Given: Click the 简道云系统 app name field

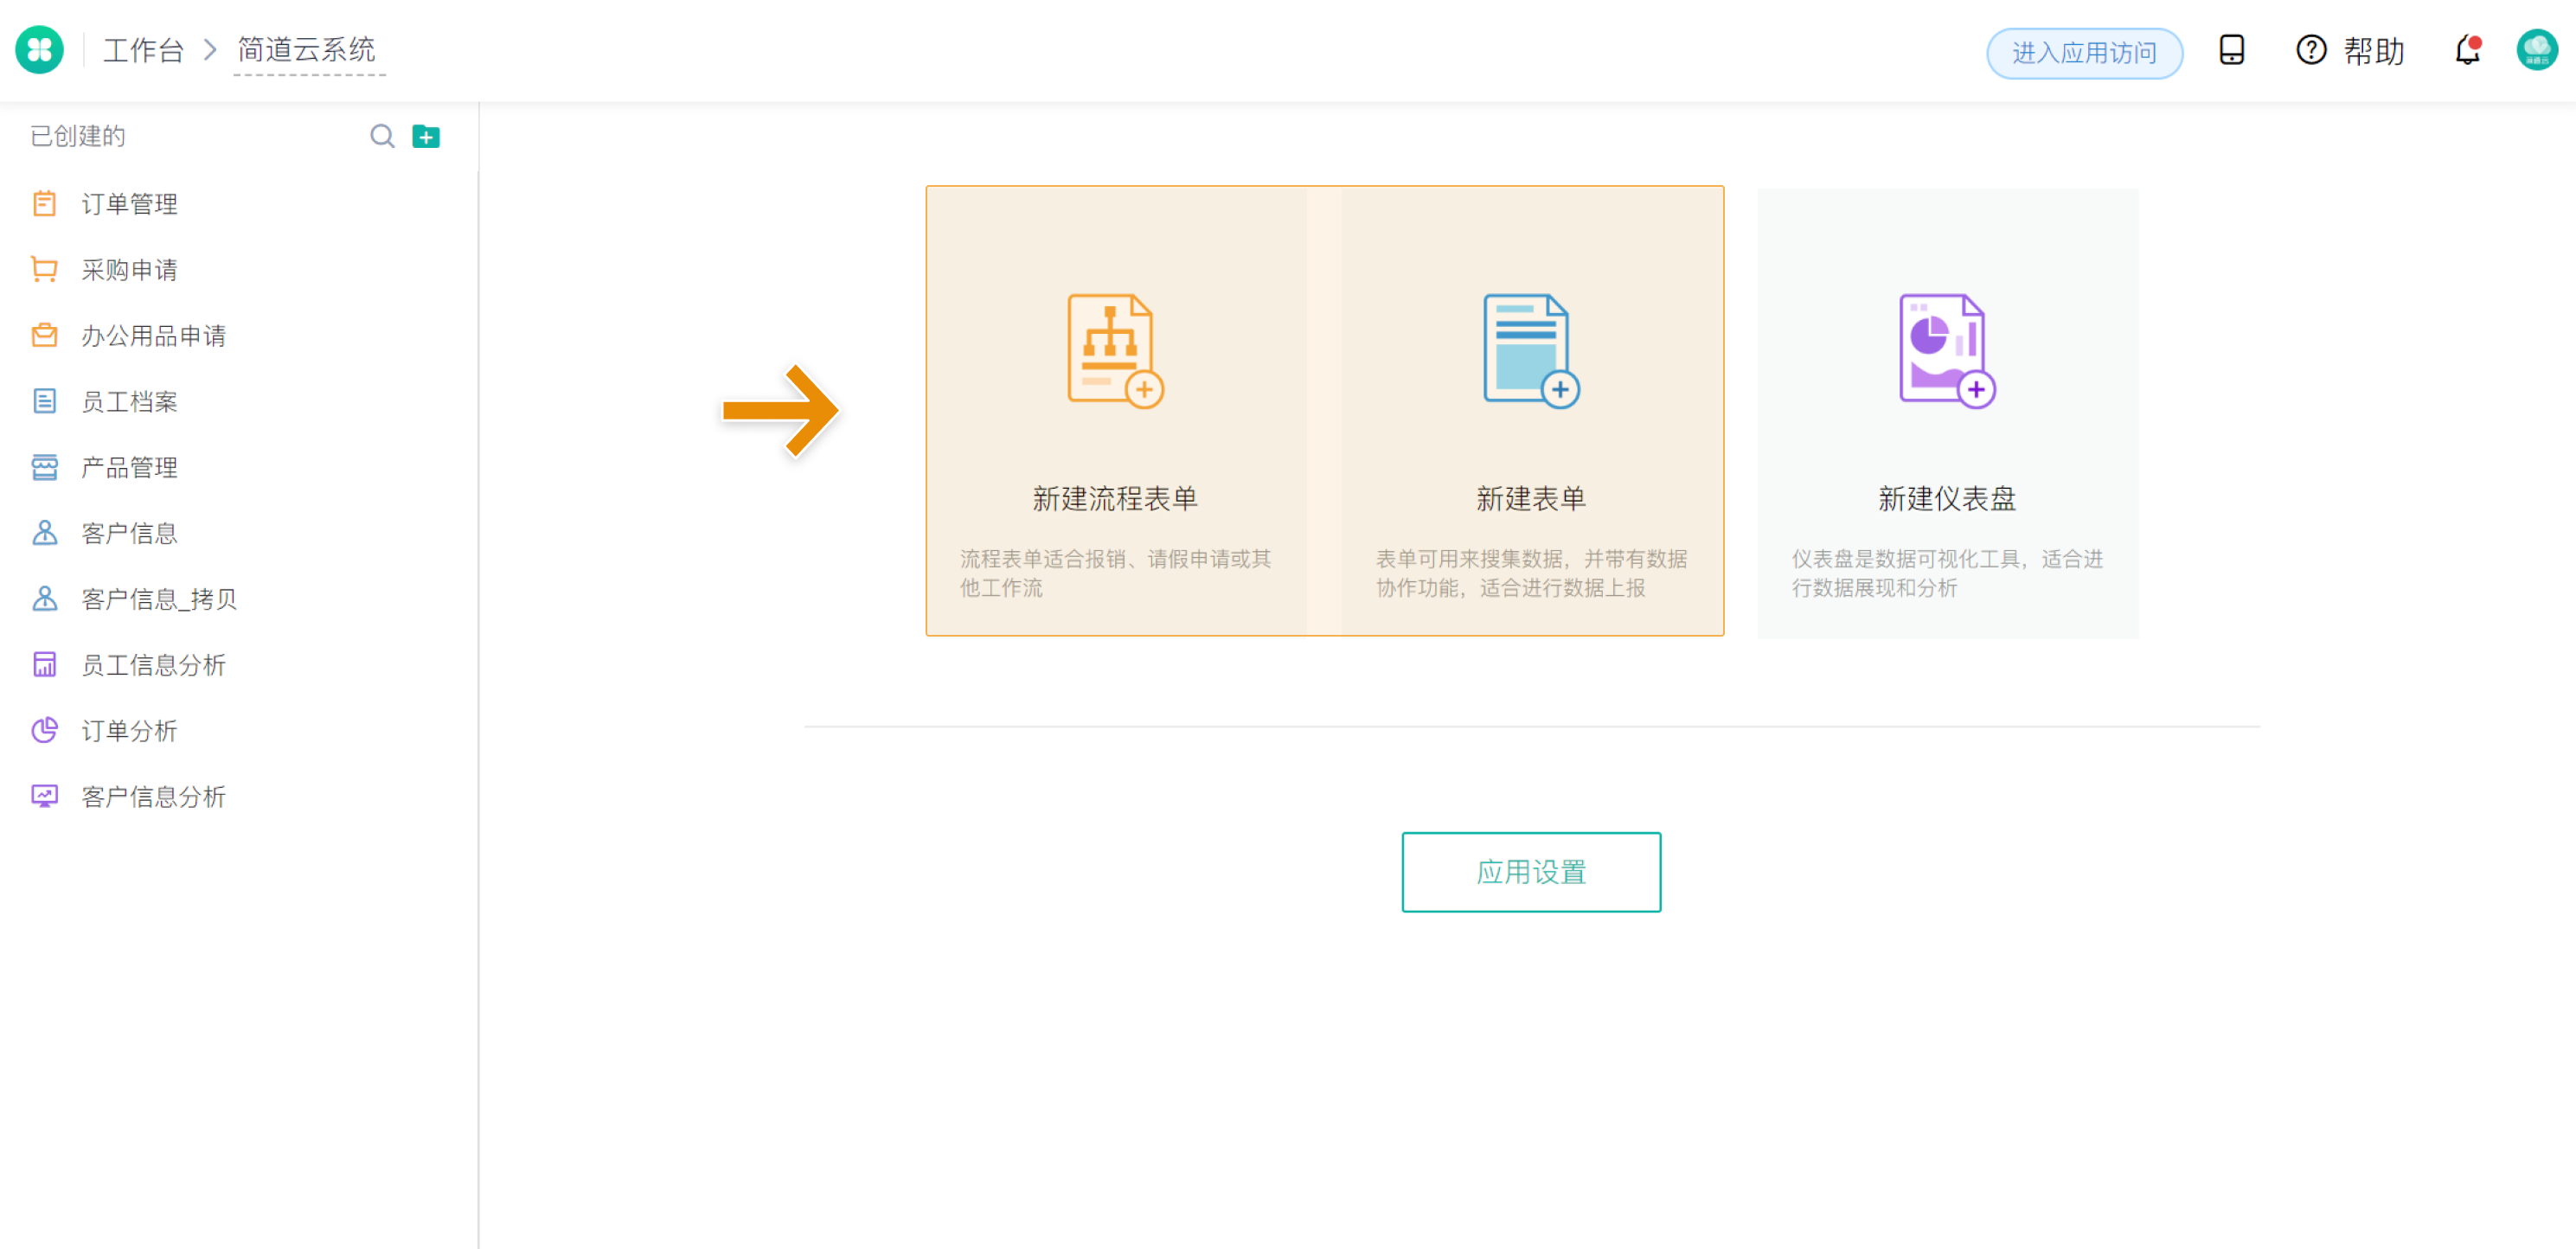Looking at the screenshot, I should (307, 50).
